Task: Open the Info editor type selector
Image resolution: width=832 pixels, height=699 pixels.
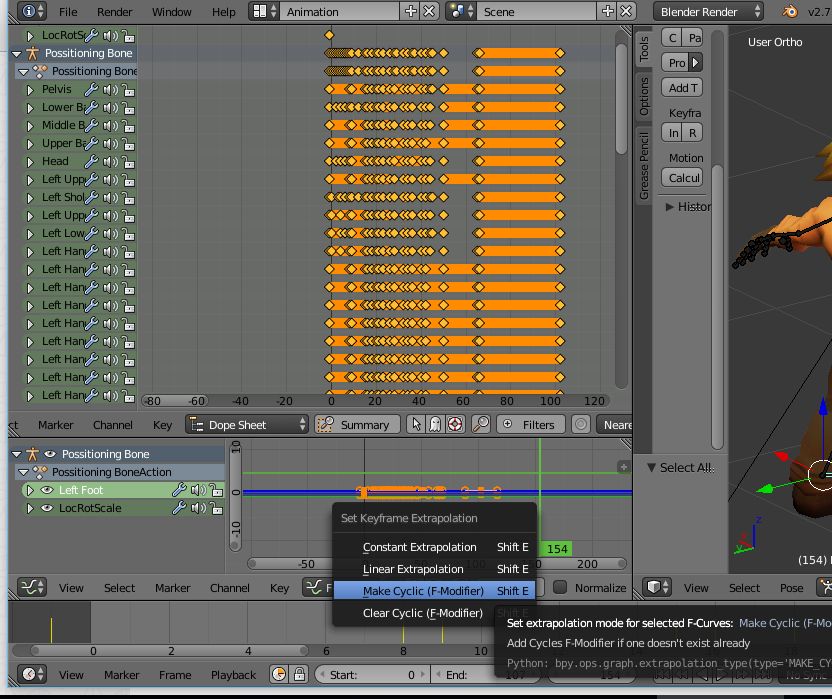Action: (x=31, y=11)
